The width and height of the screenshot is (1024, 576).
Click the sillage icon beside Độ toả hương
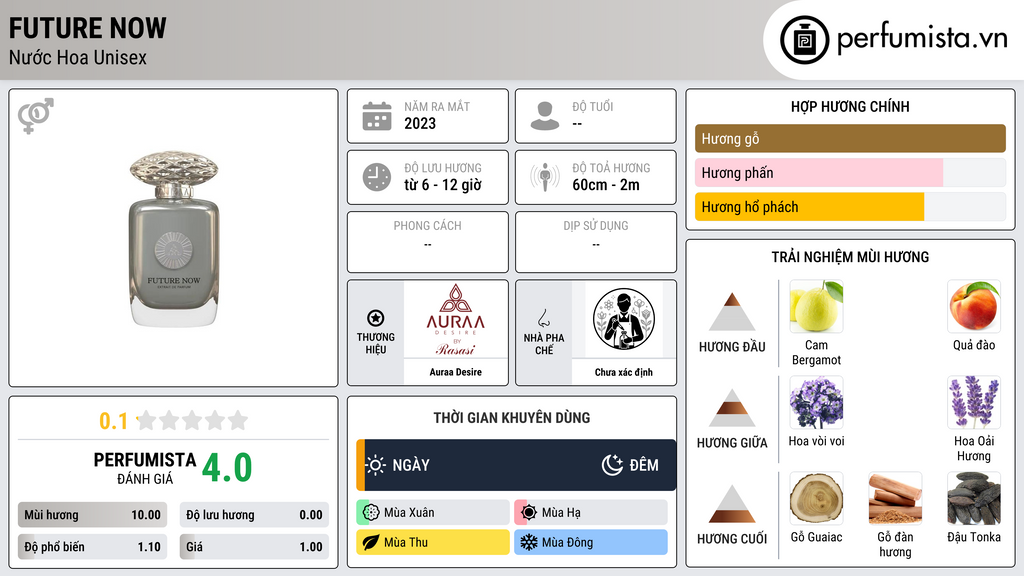(545, 177)
